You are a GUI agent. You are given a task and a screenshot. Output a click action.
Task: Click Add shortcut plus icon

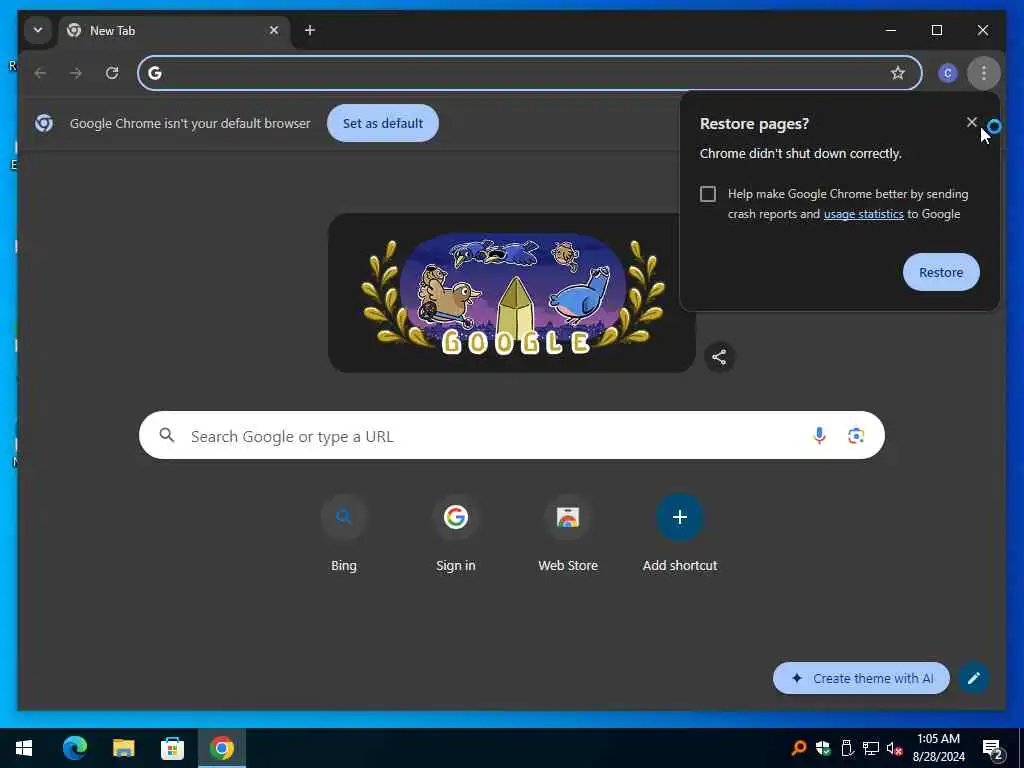680,517
